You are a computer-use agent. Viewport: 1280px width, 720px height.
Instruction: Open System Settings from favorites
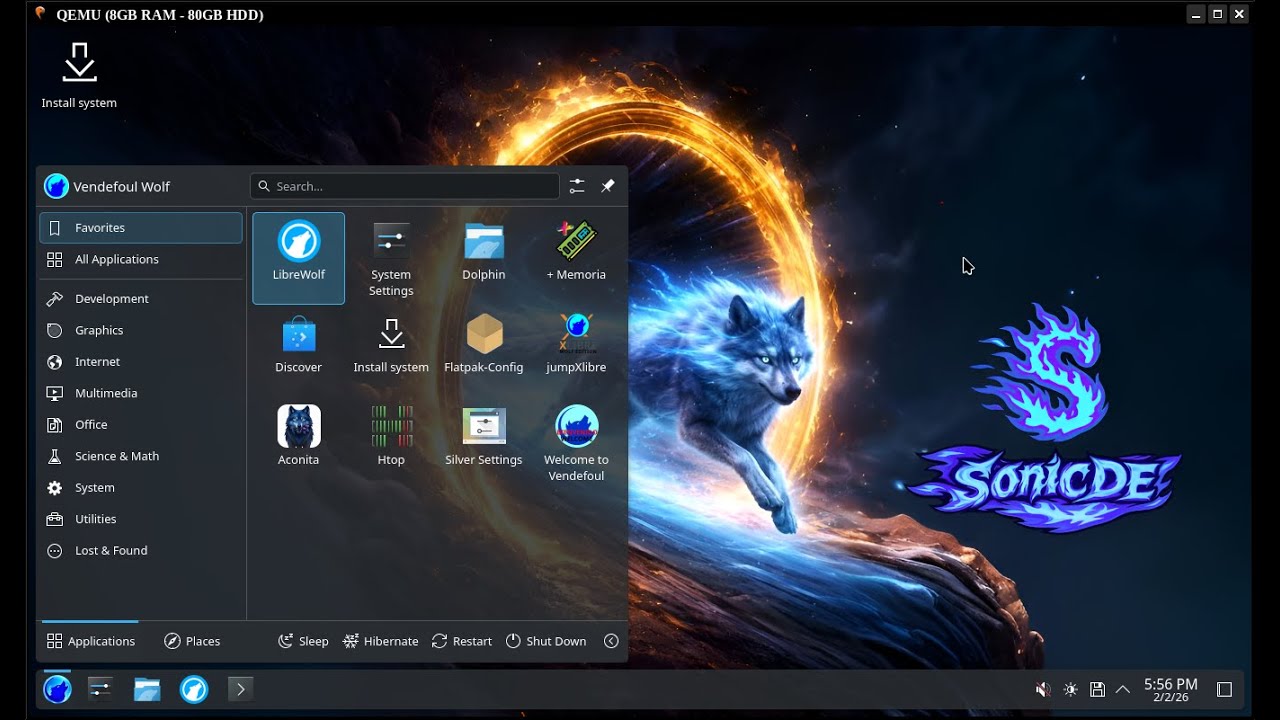pyautogui.click(x=391, y=258)
